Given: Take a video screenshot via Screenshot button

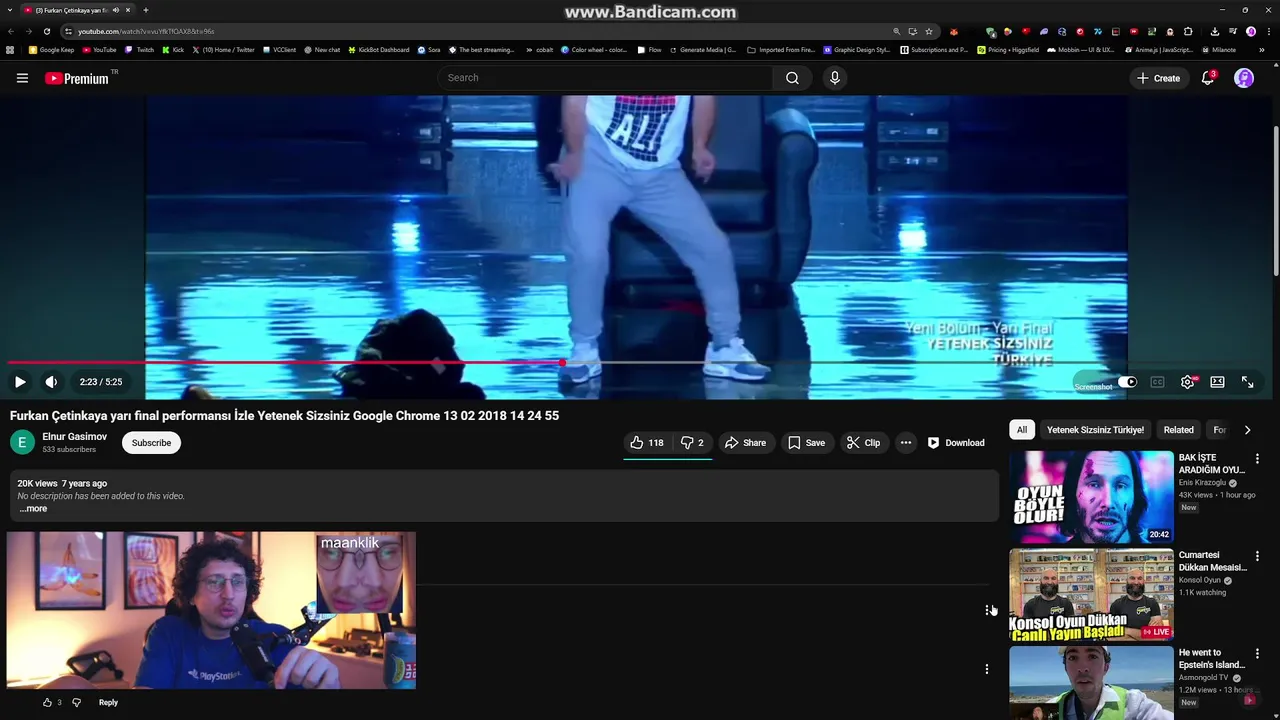Looking at the screenshot, I should tap(1093, 386).
